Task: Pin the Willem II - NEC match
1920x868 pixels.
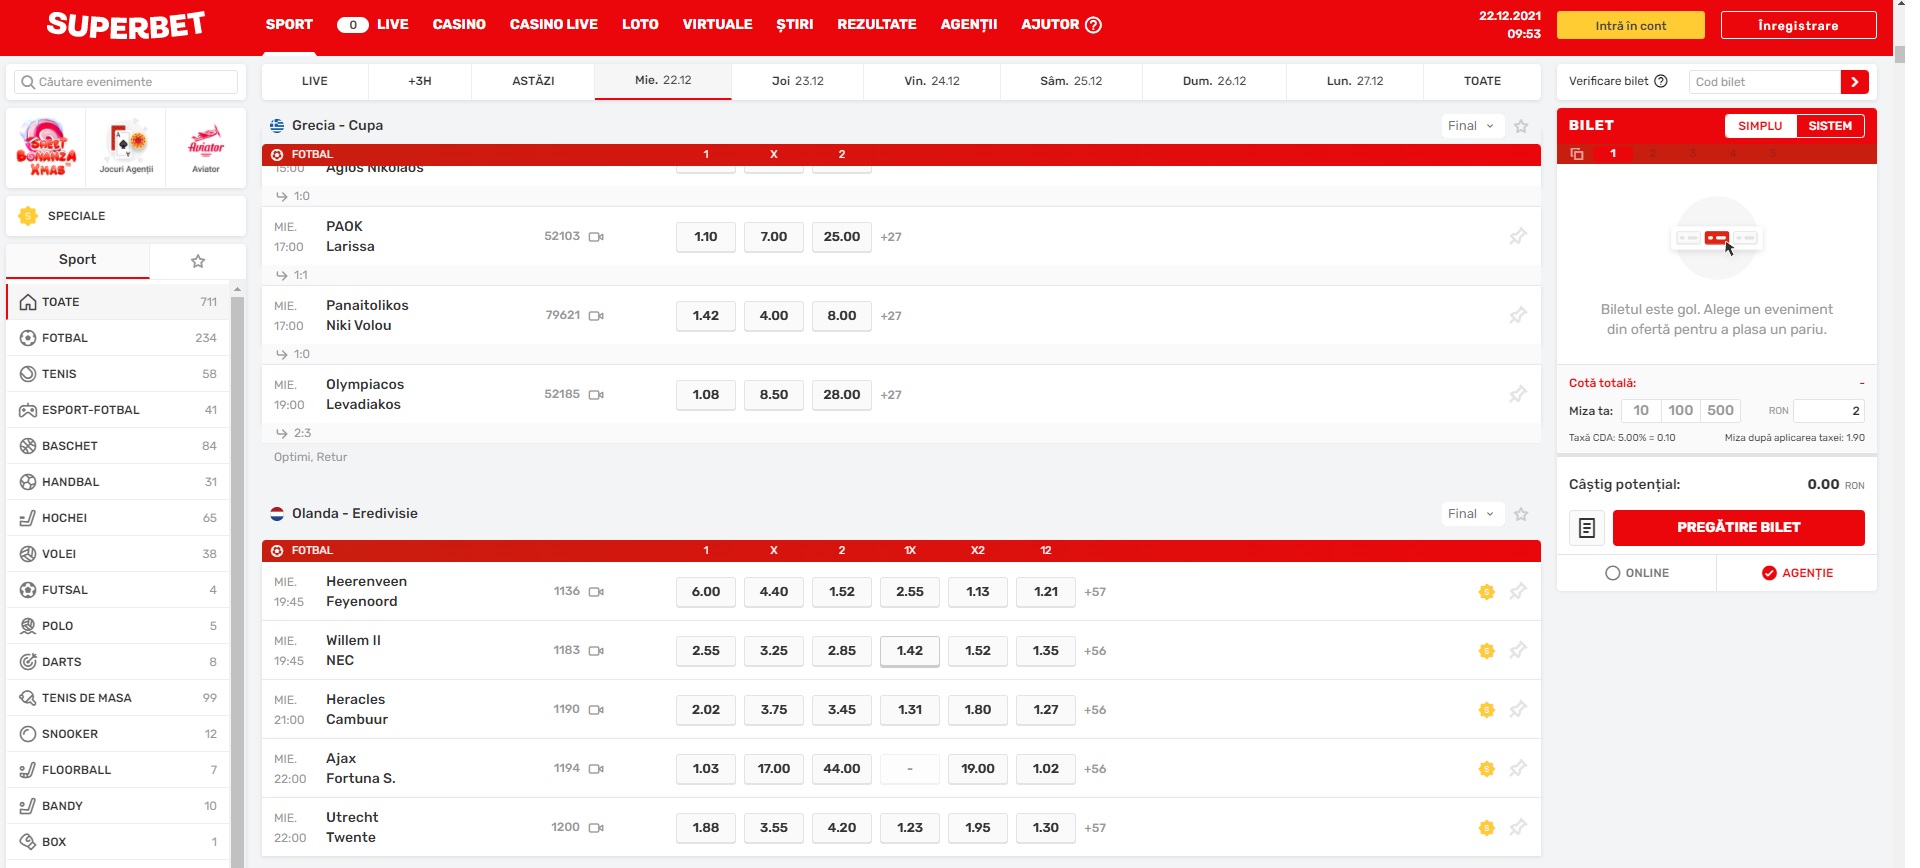Action: pyautogui.click(x=1518, y=651)
